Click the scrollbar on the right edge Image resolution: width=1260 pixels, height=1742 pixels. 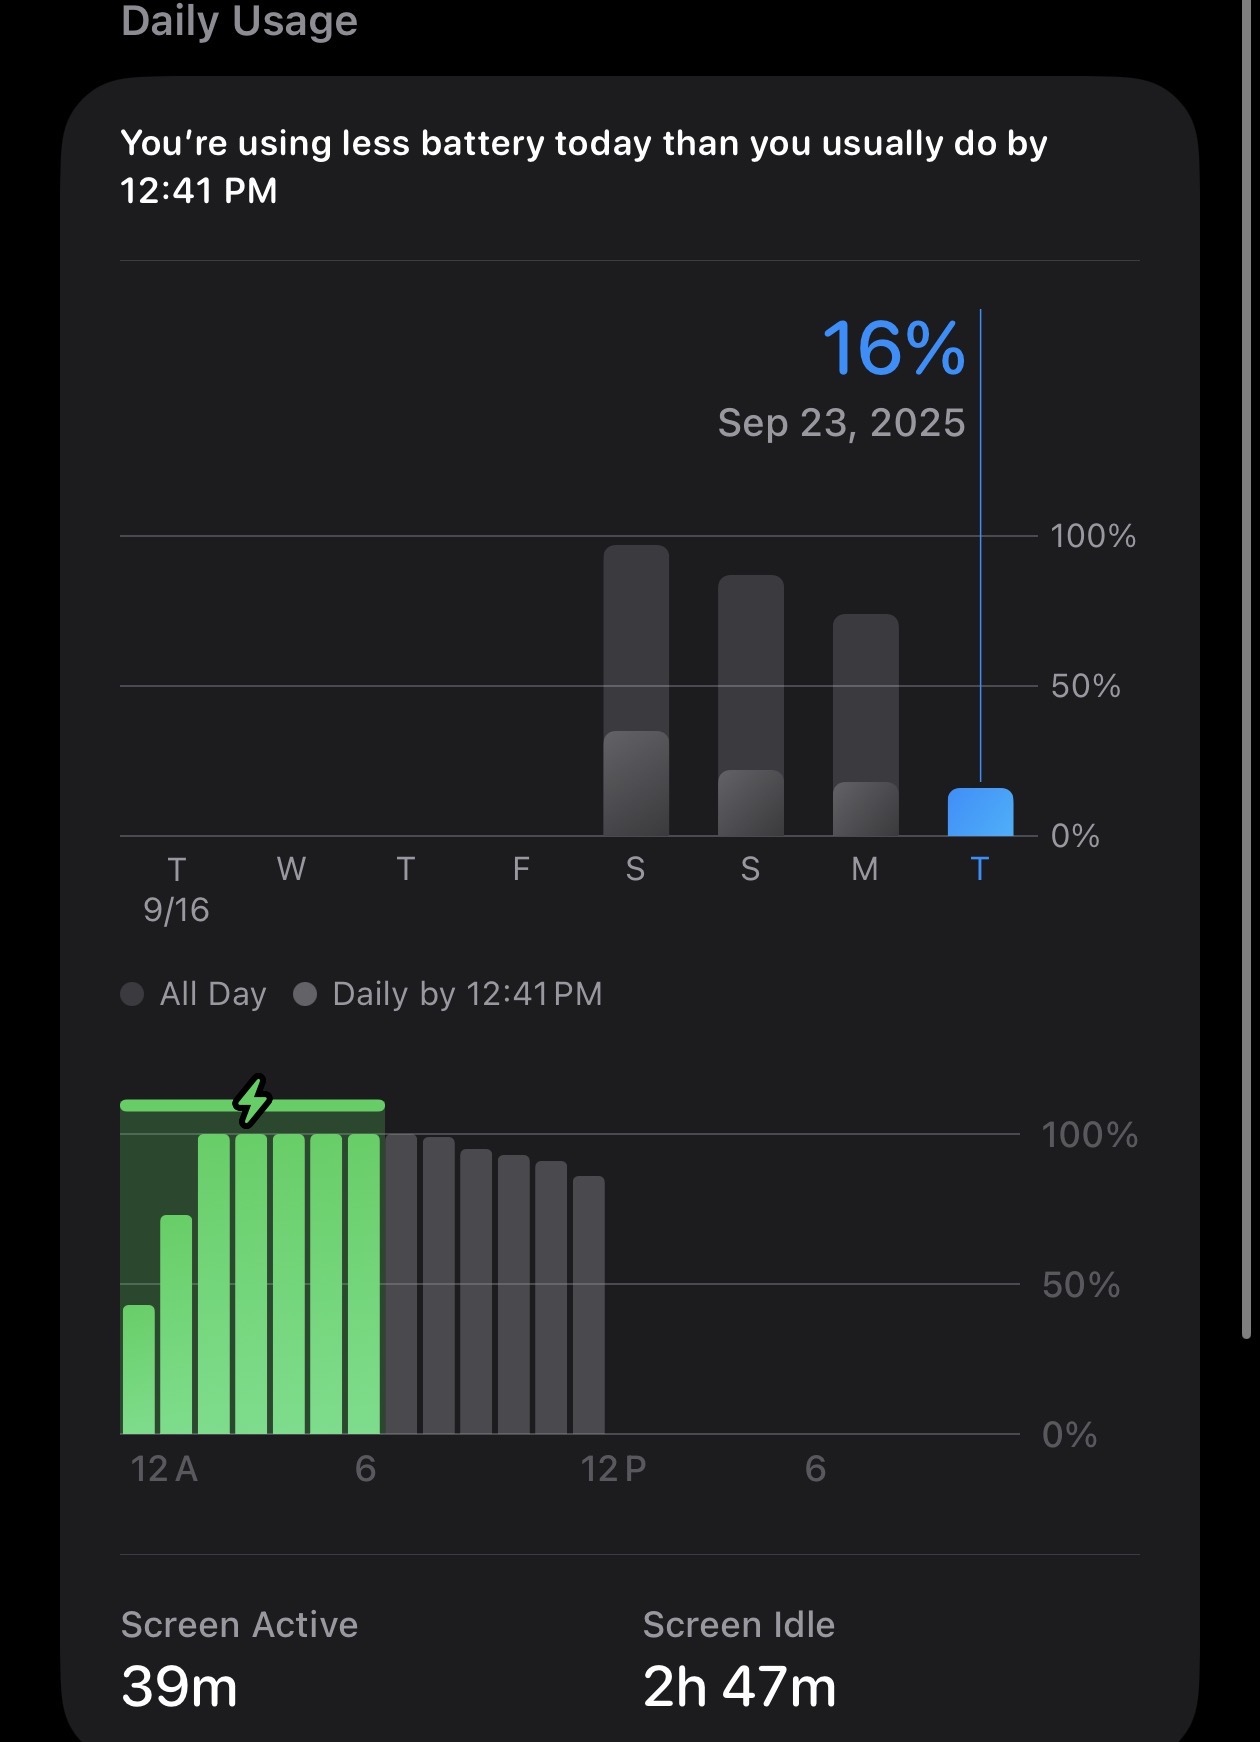click(1246, 670)
